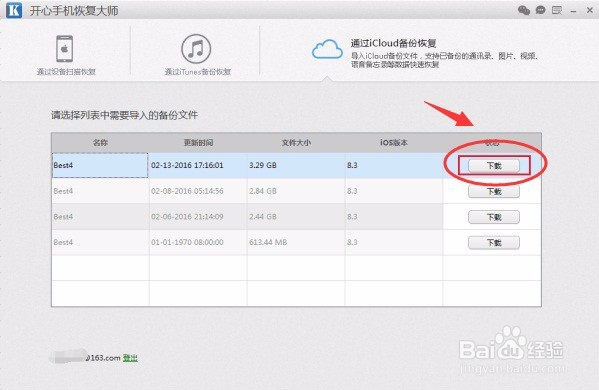Click the 开心手机恢复大师 window title

click(74, 10)
